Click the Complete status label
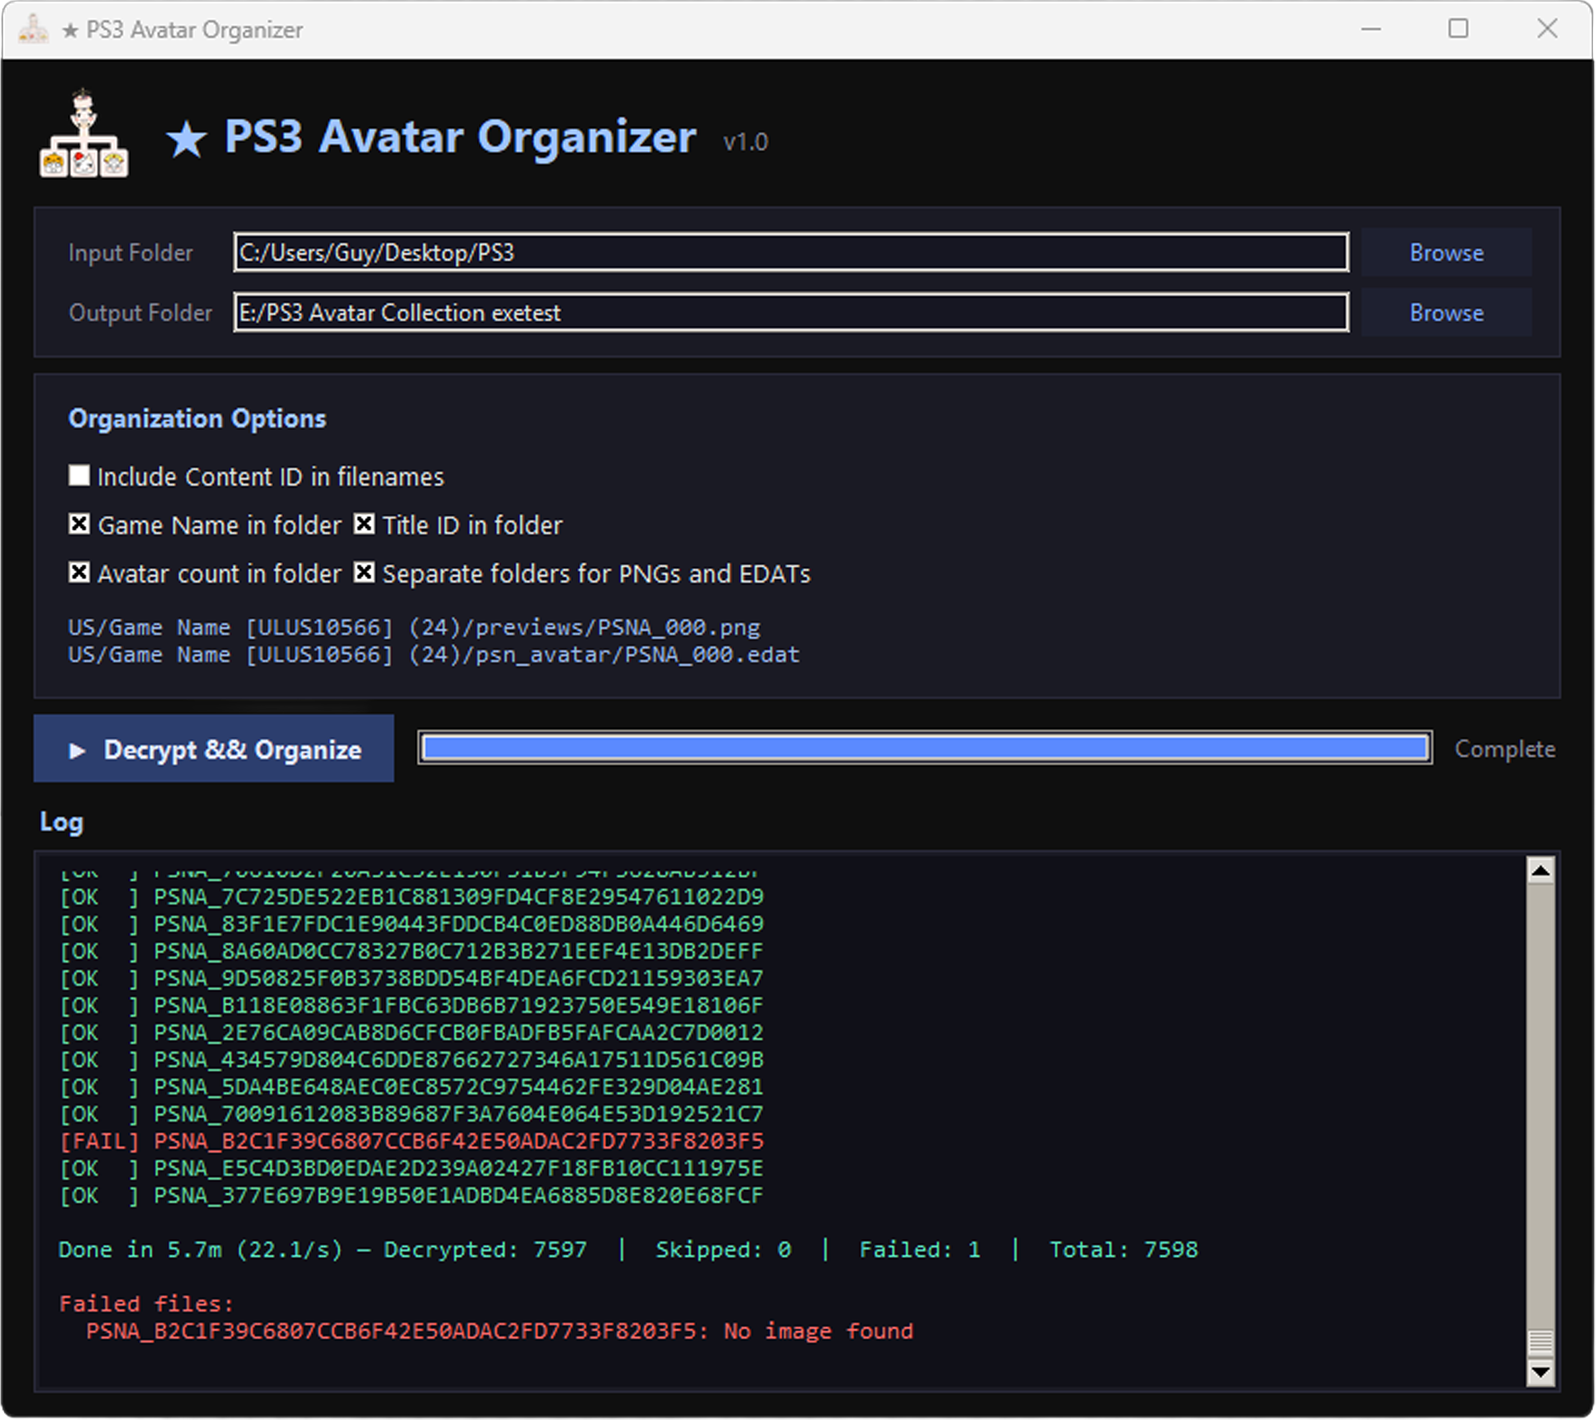 point(1504,749)
